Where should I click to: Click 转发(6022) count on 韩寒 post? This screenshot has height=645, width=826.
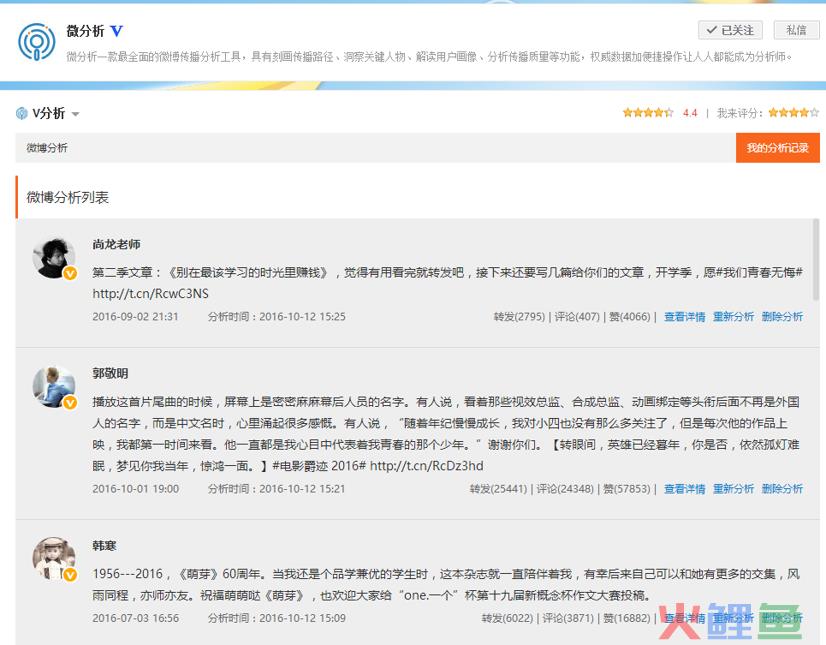click(507, 618)
